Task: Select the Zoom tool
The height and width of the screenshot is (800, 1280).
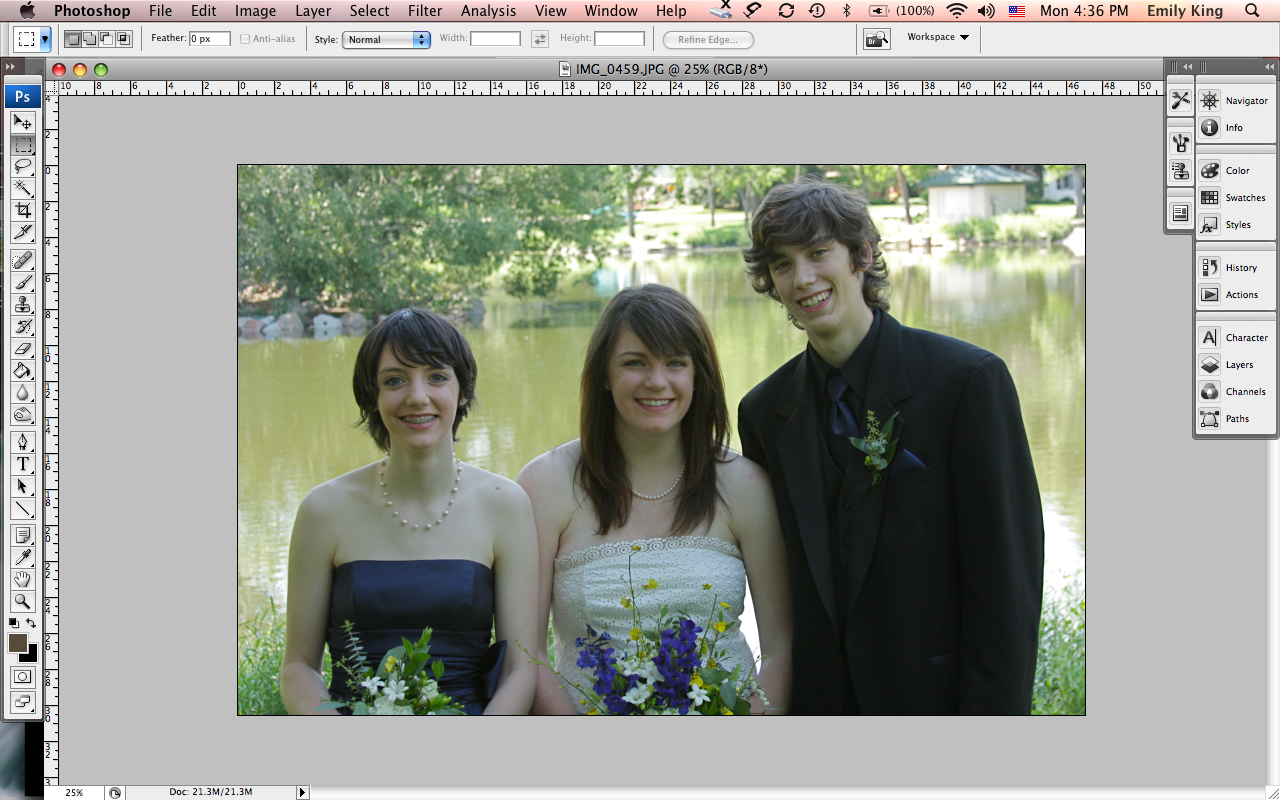Action: coord(22,601)
